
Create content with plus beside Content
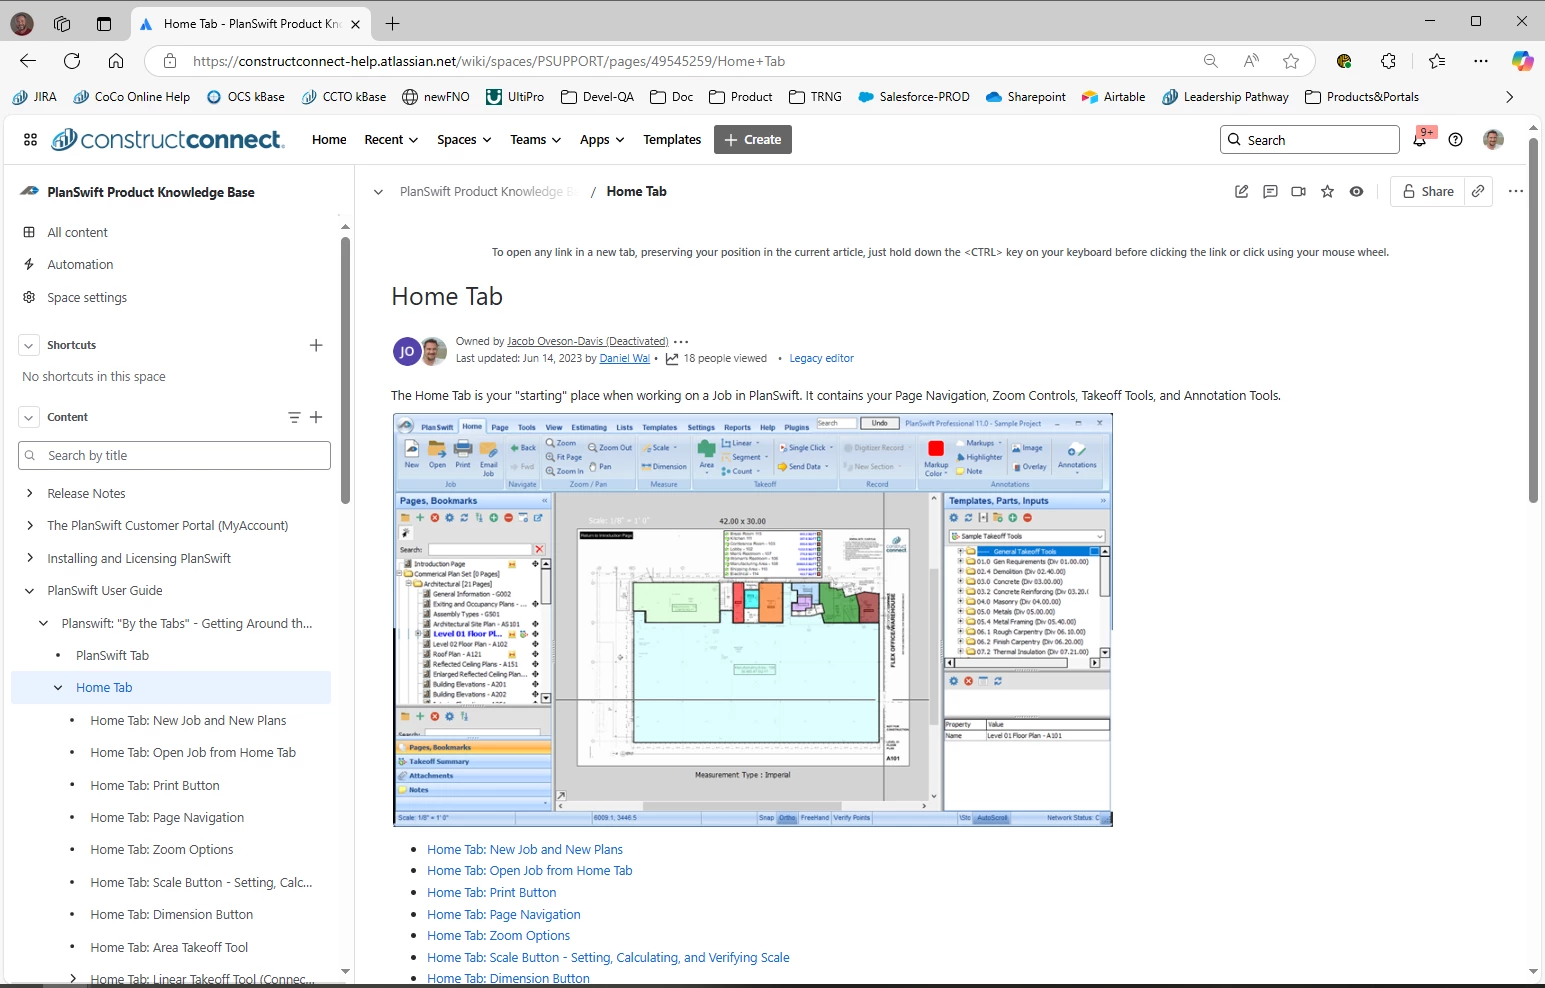click(316, 417)
